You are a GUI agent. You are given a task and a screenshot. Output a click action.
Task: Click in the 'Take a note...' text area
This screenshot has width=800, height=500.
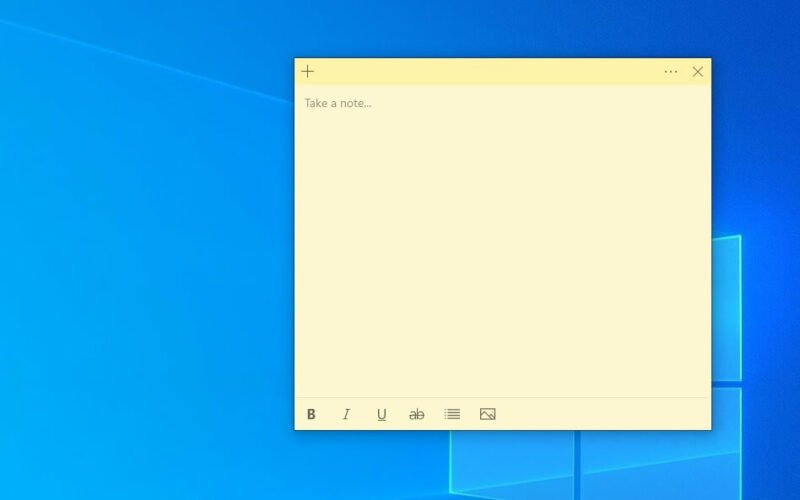coord(503,241)
